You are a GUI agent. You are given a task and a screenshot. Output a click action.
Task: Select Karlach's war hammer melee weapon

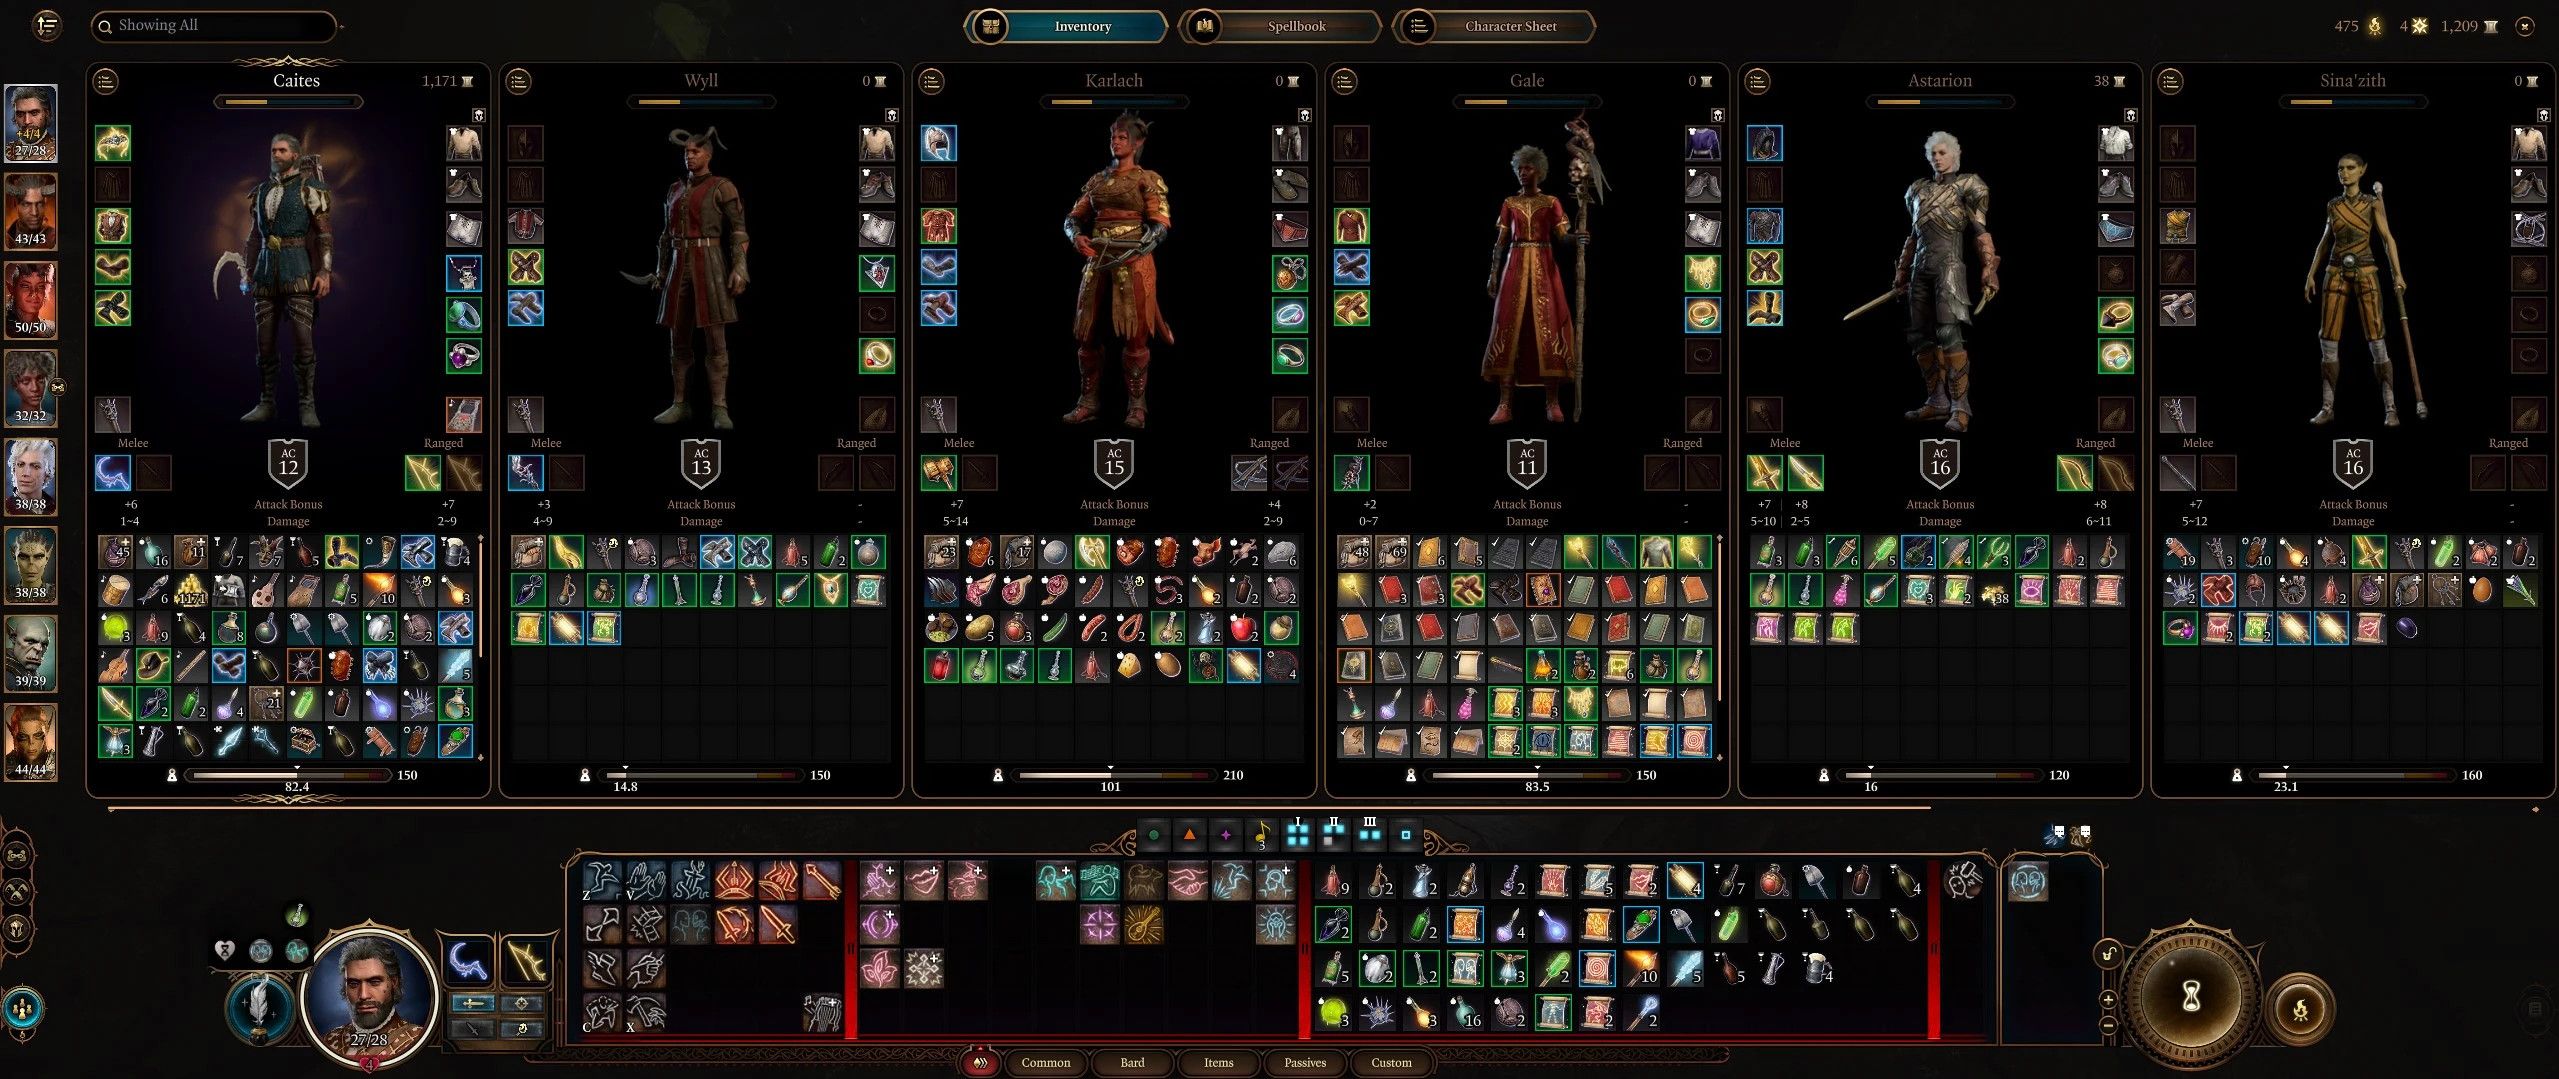pos(938,473)
